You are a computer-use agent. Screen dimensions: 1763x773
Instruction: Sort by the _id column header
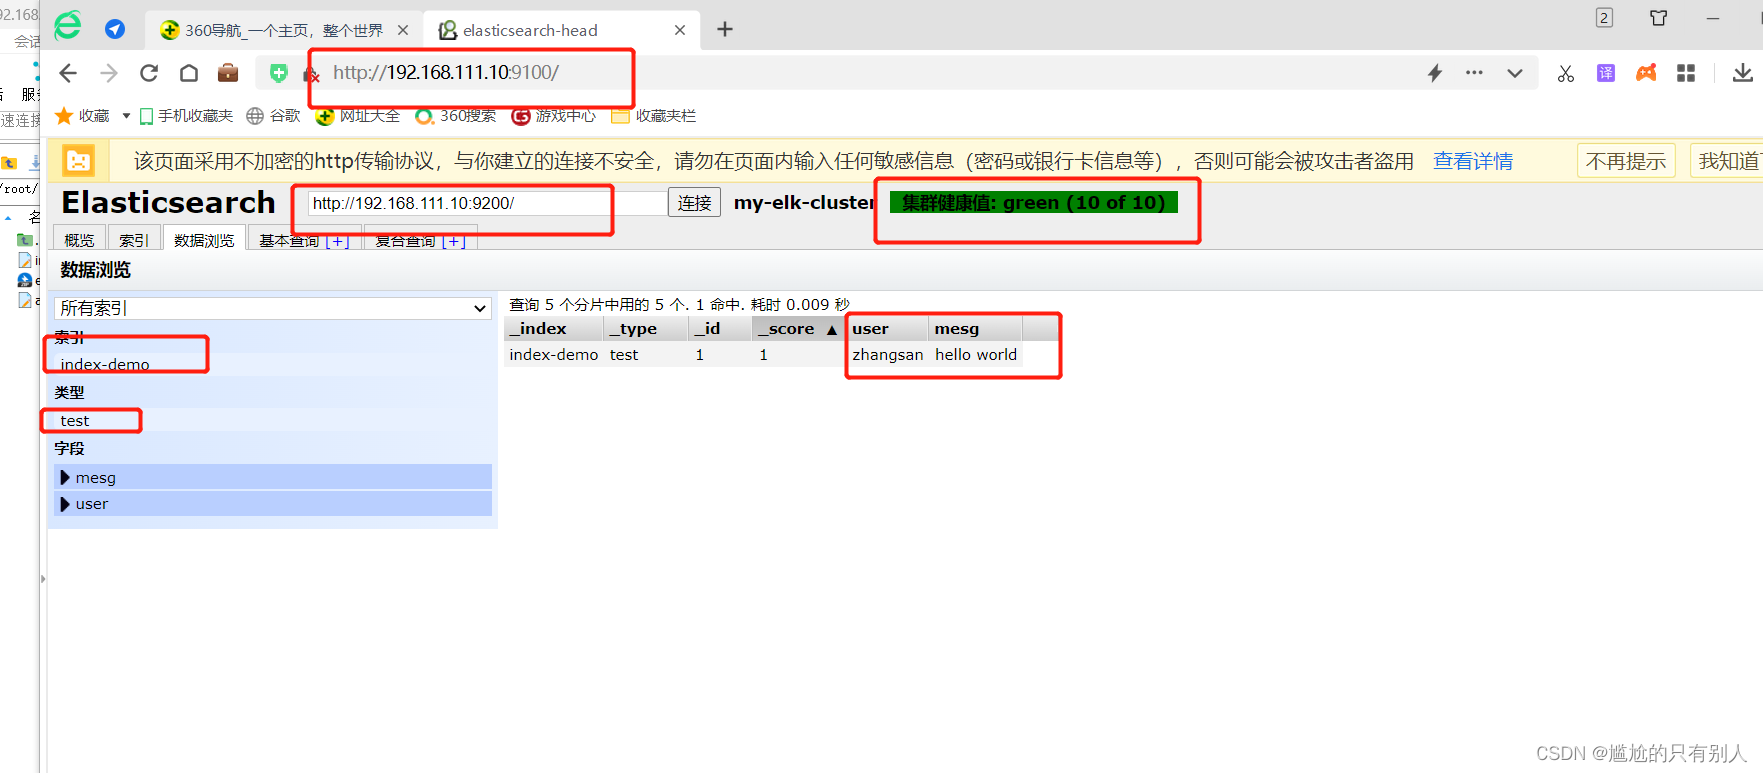click(720, 329)
